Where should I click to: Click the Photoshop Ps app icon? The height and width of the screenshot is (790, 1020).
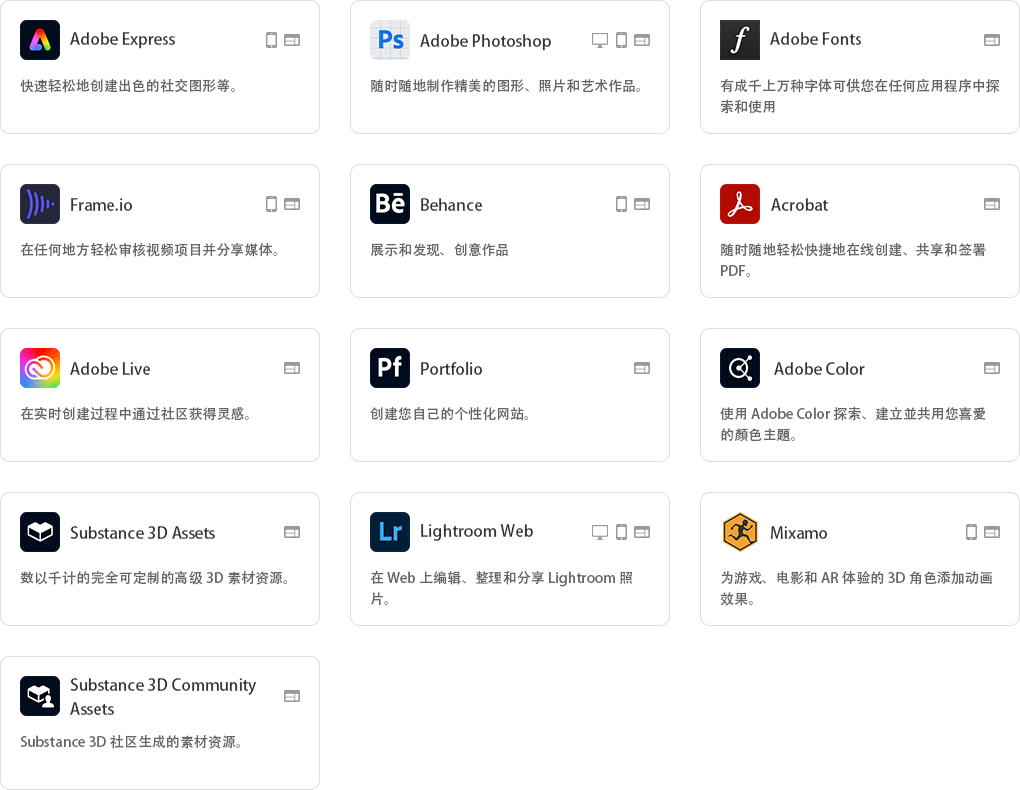tap(390, 40)
